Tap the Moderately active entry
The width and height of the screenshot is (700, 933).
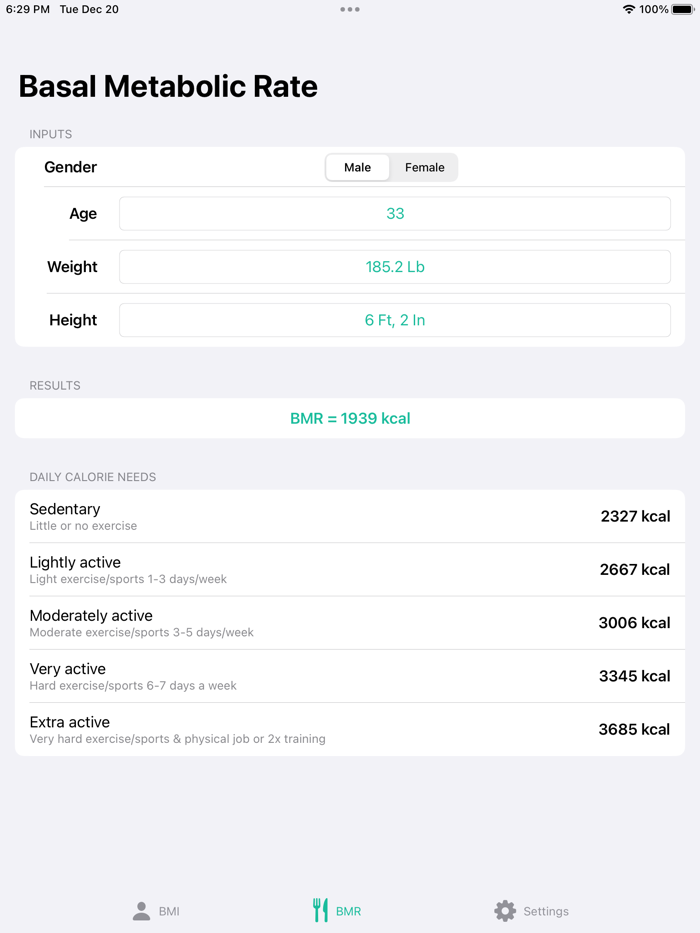pyautogui.click(x=350, y=622)
